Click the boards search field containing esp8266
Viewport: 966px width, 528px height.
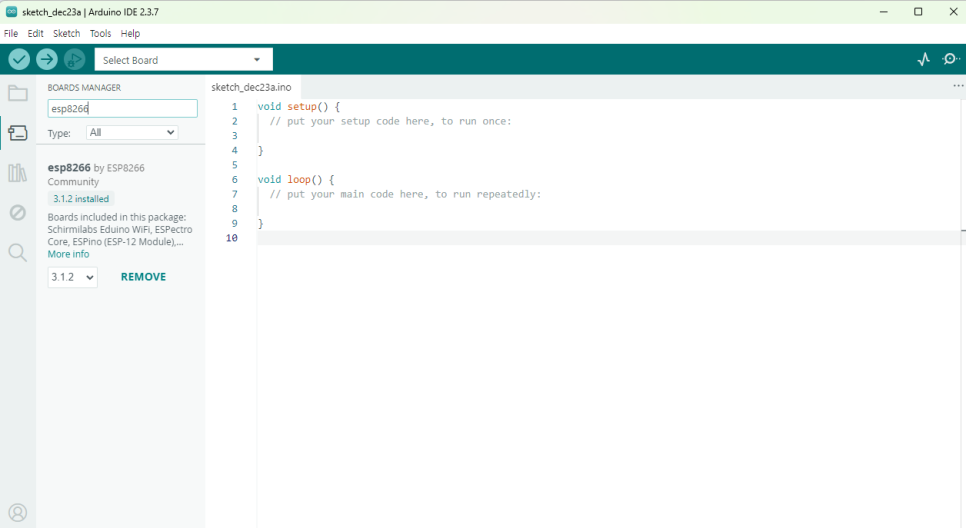(x=123, y=108)
